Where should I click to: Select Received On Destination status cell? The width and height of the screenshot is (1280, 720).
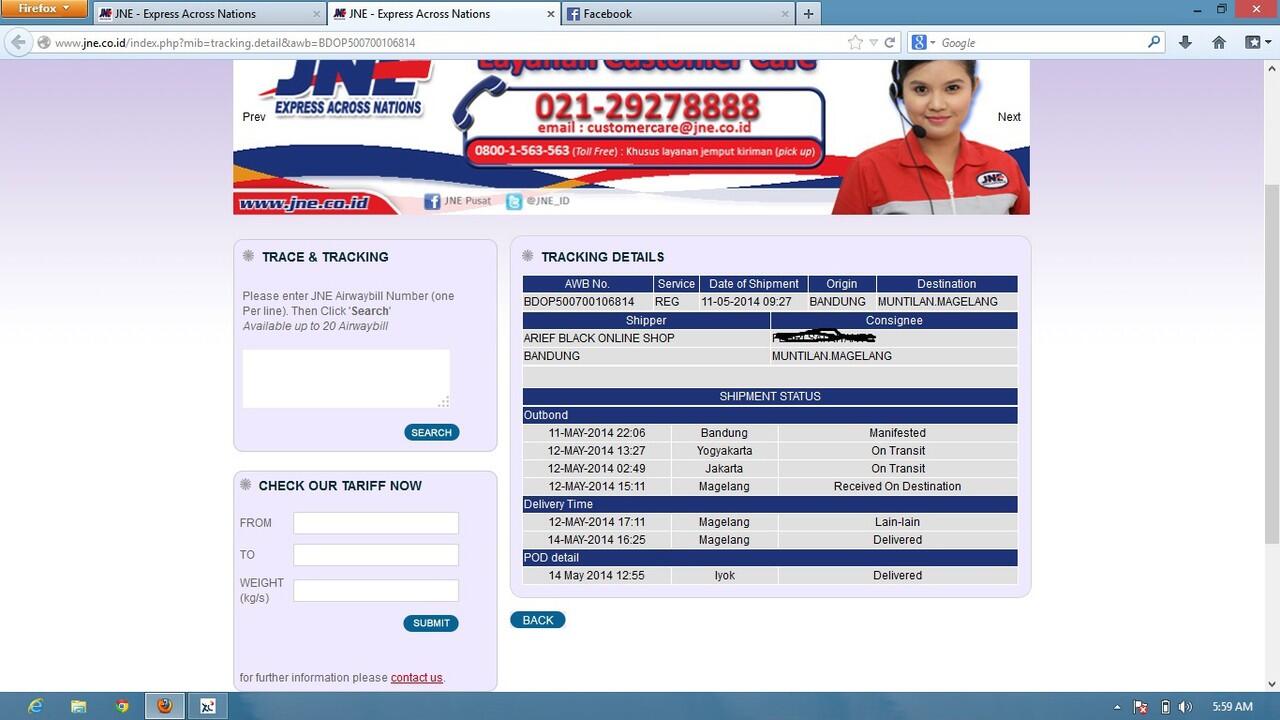click(x=897, y=486)
